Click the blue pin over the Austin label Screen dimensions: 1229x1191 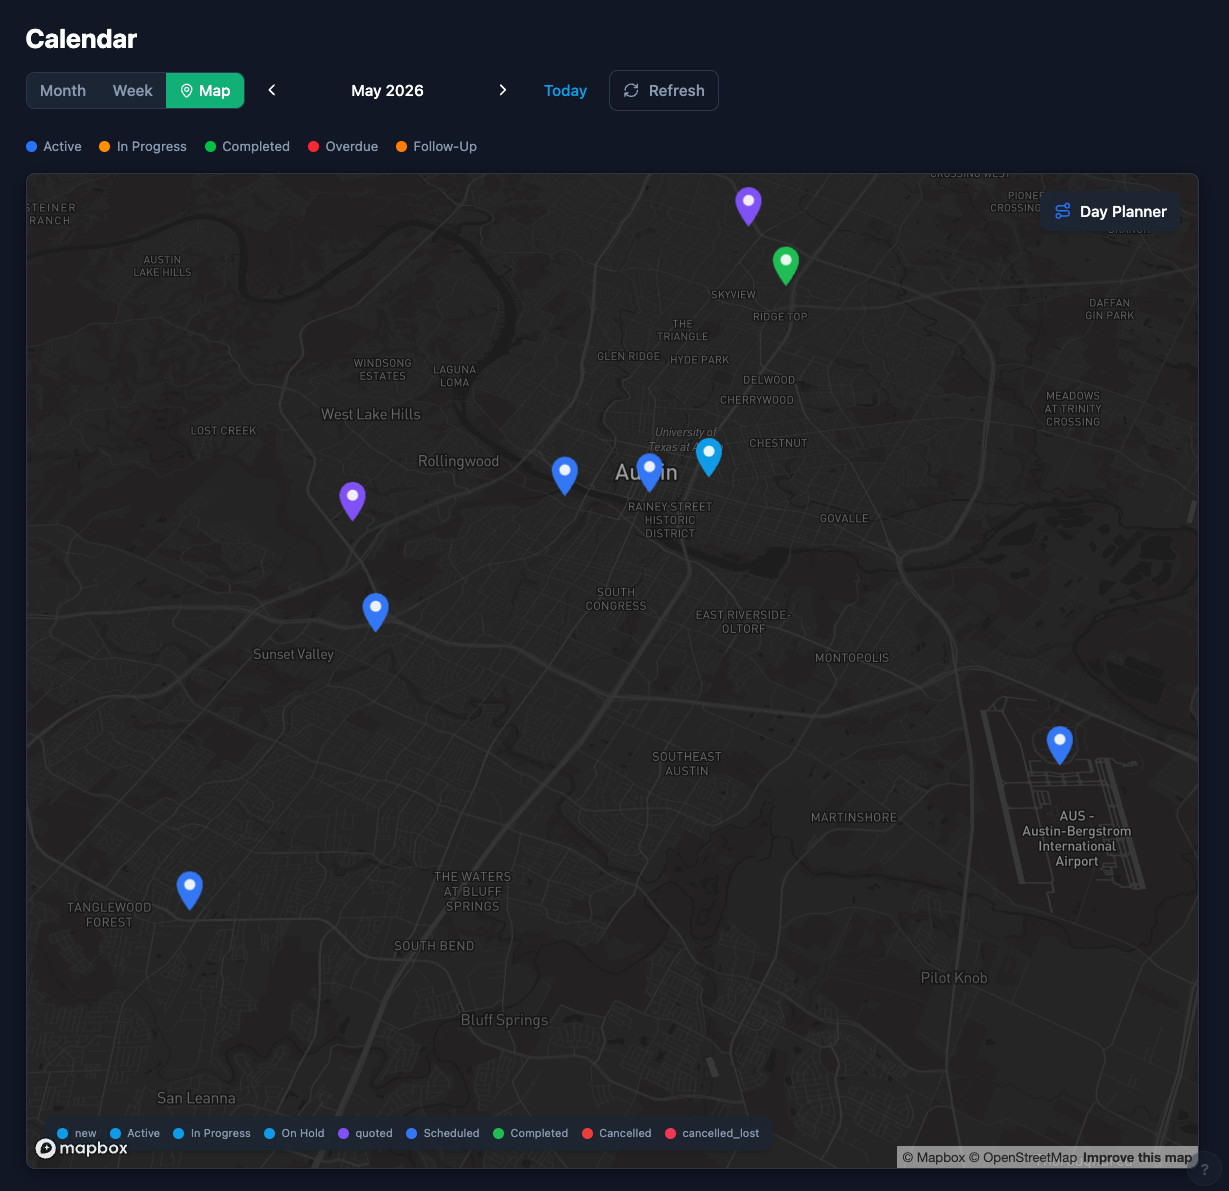(x=649, y=472)
